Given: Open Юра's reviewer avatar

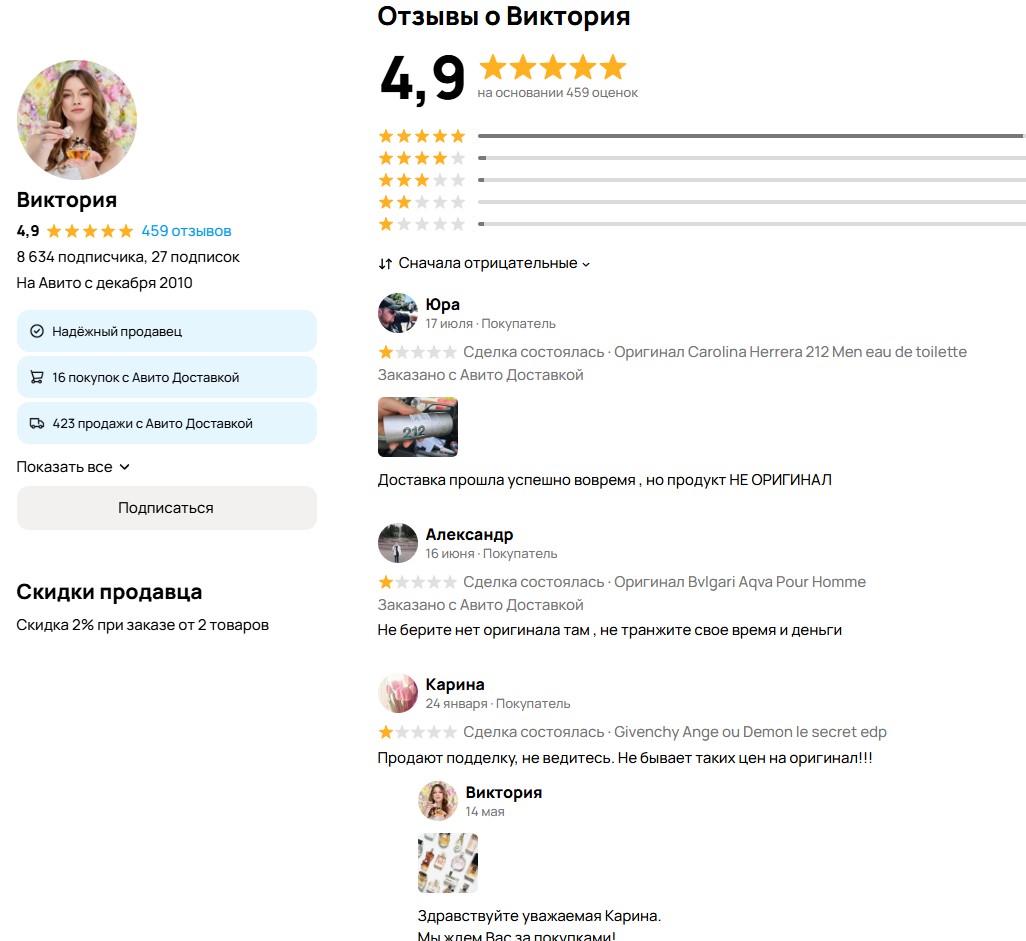Looking at the screenshot, I should 398,313.
